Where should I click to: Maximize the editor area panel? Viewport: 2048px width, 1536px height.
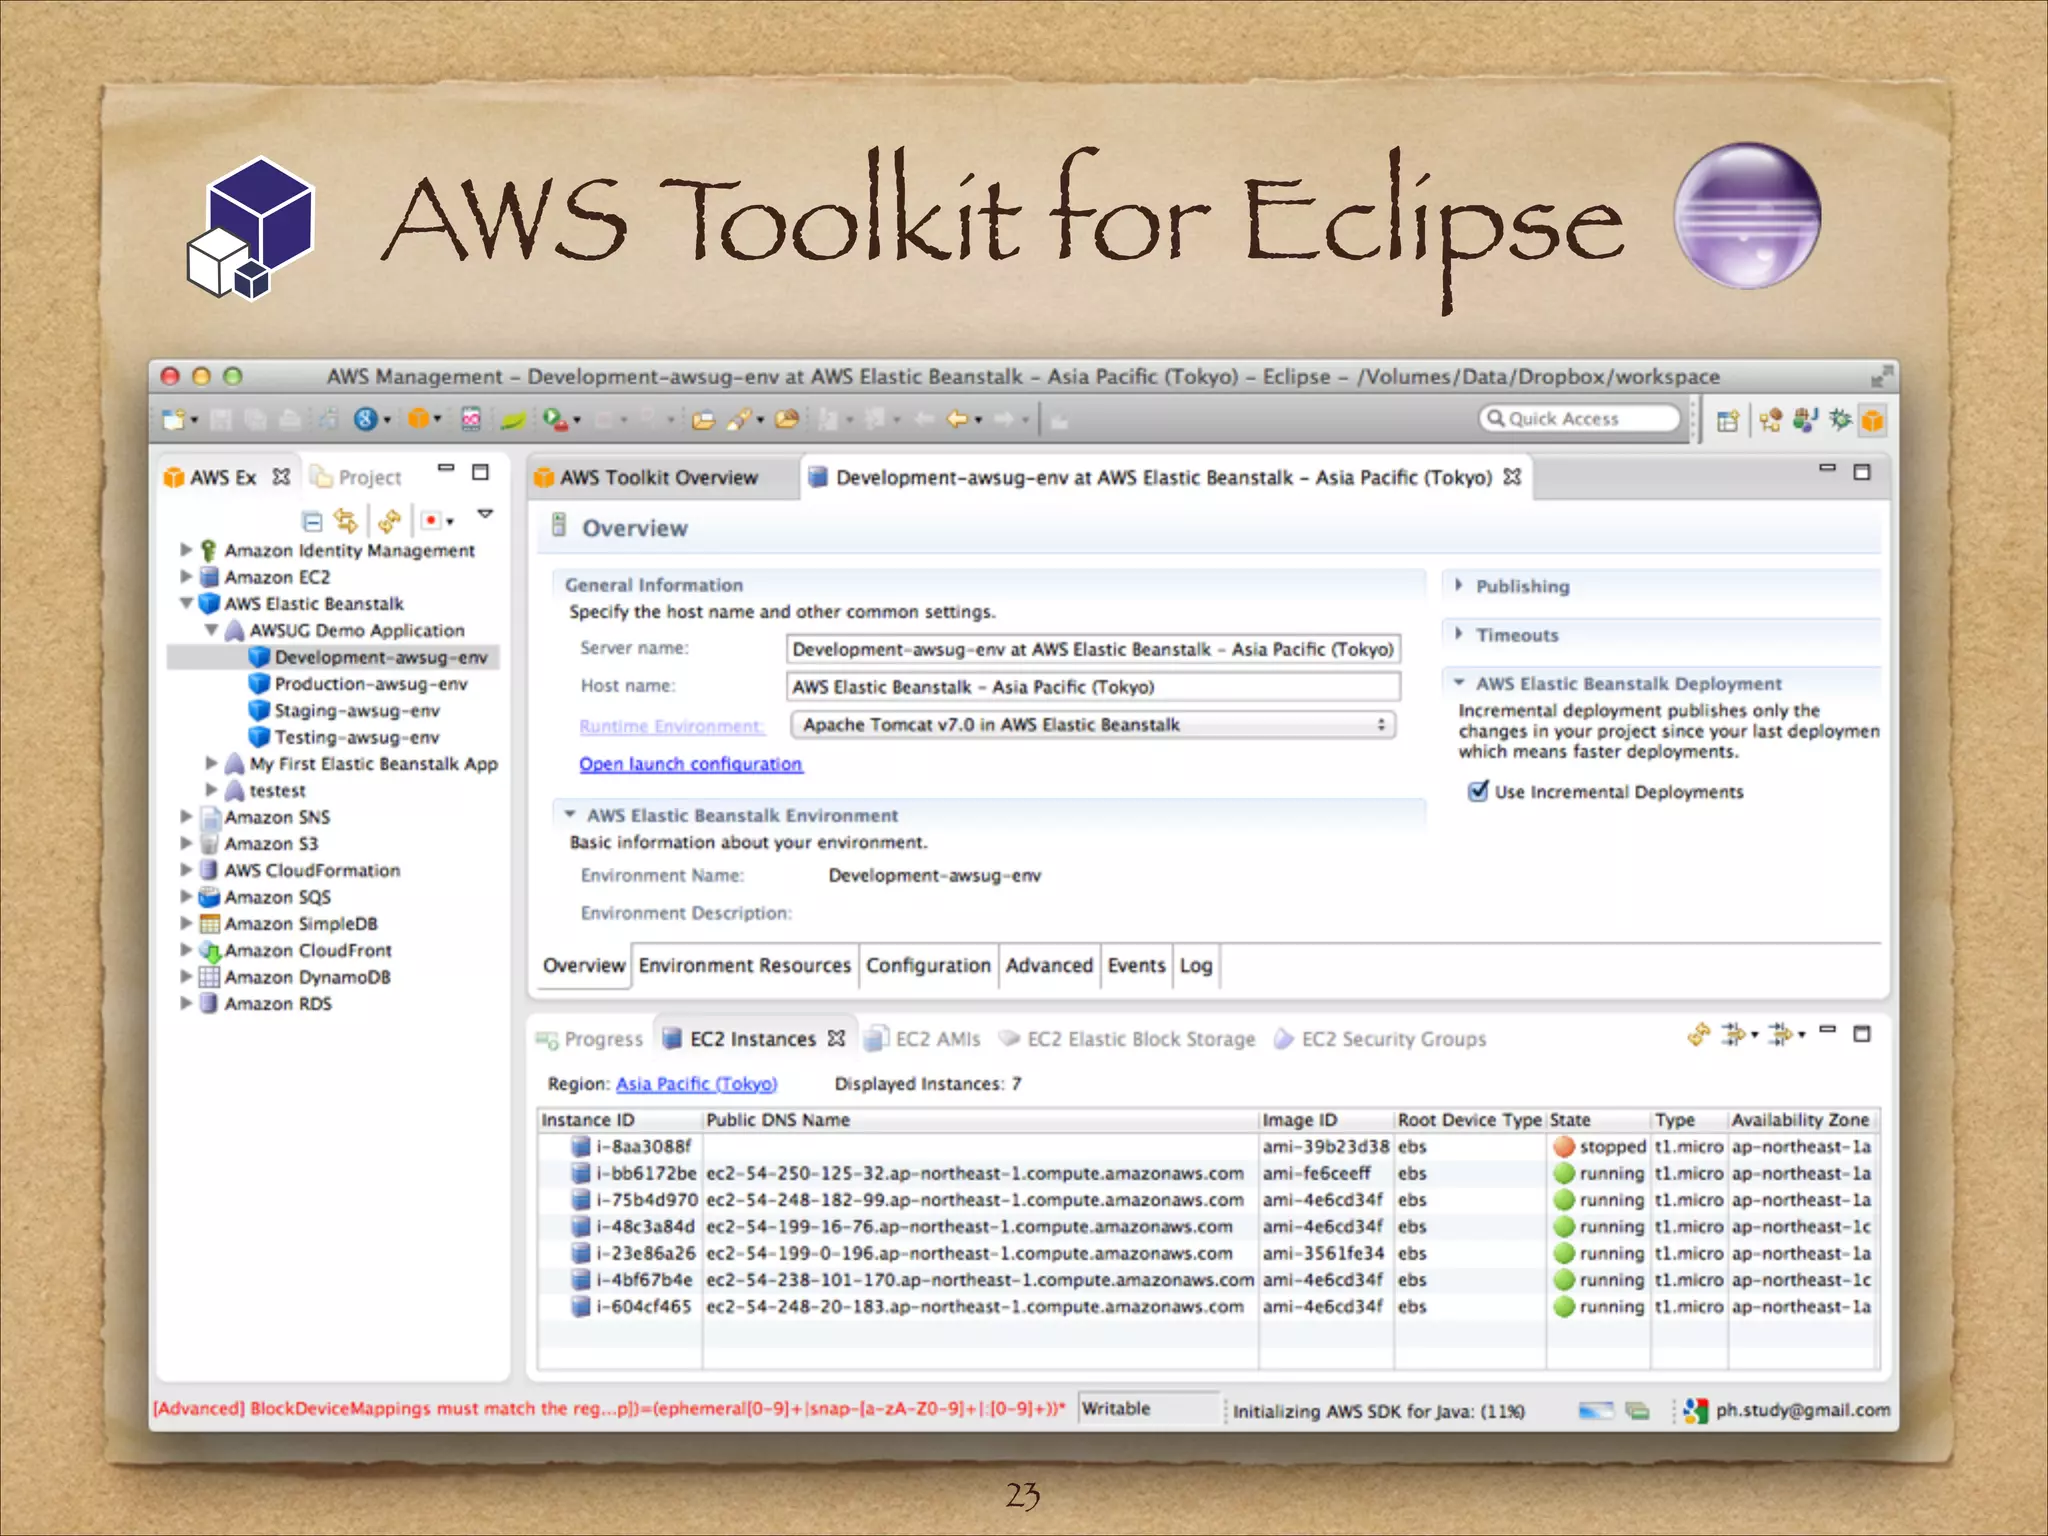pos(1861,472)
